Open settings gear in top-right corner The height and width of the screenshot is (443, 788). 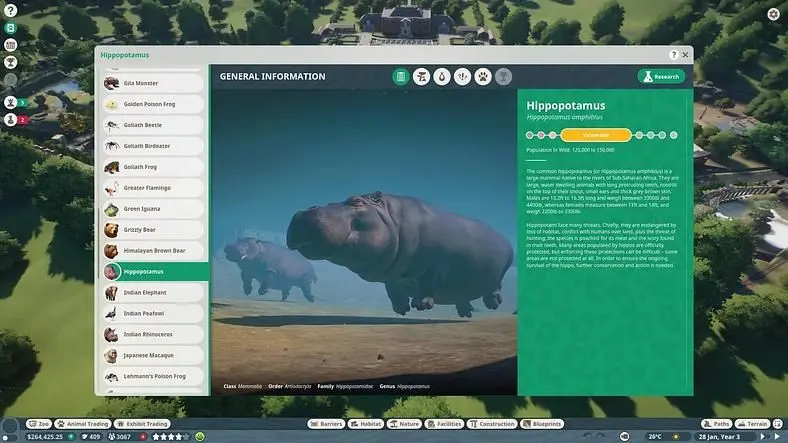pos(773,14)
